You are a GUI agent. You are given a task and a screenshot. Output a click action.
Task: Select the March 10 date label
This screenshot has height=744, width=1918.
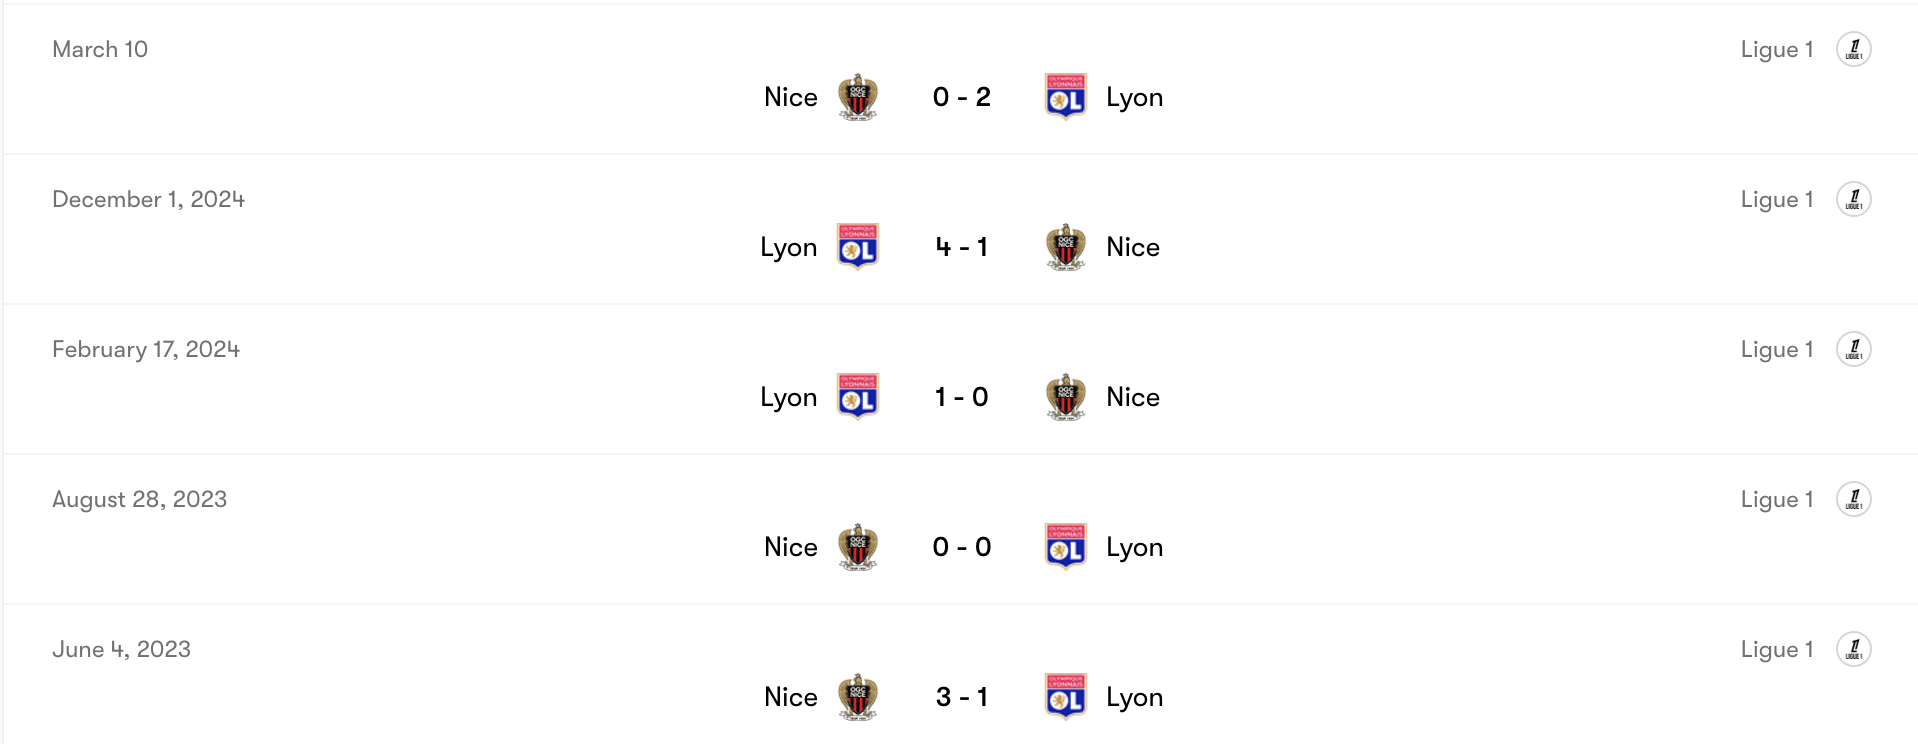tap(100, 49)
